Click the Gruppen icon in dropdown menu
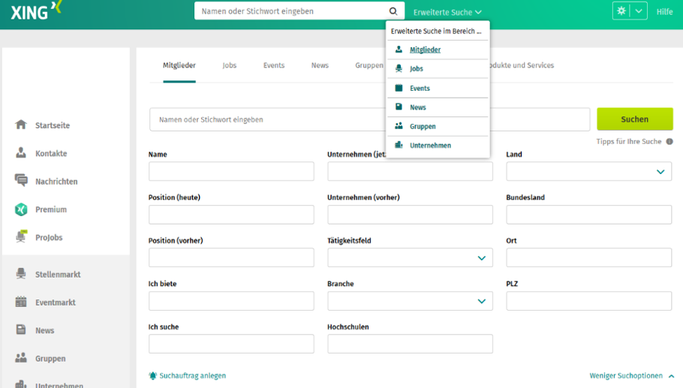This screenshot has height=388, width=683. coord(399,126)
